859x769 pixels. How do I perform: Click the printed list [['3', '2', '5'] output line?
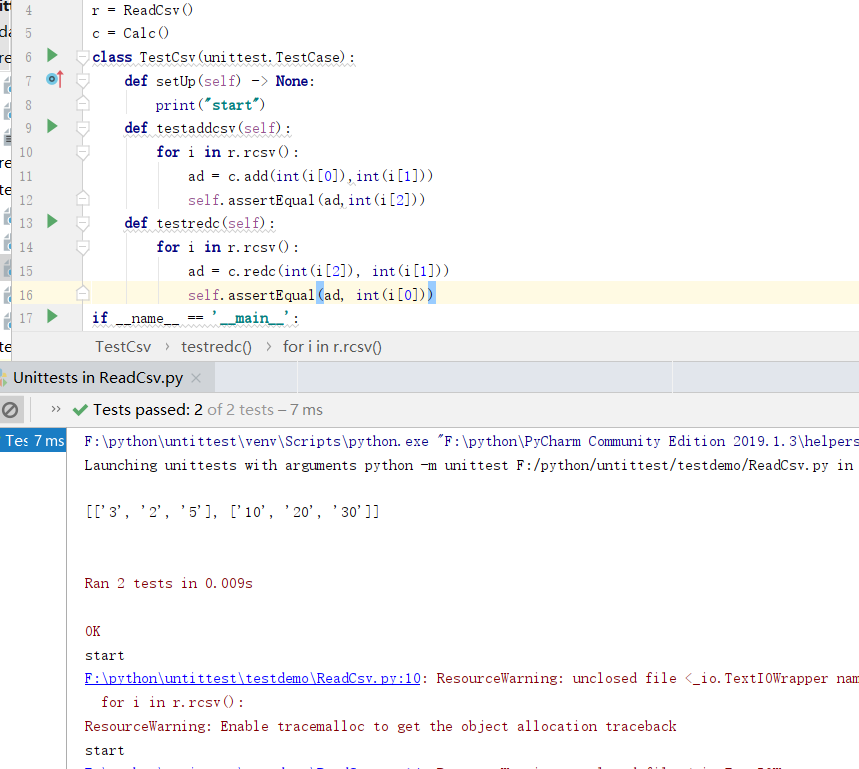pyautogui.click(x=232, y=512)
